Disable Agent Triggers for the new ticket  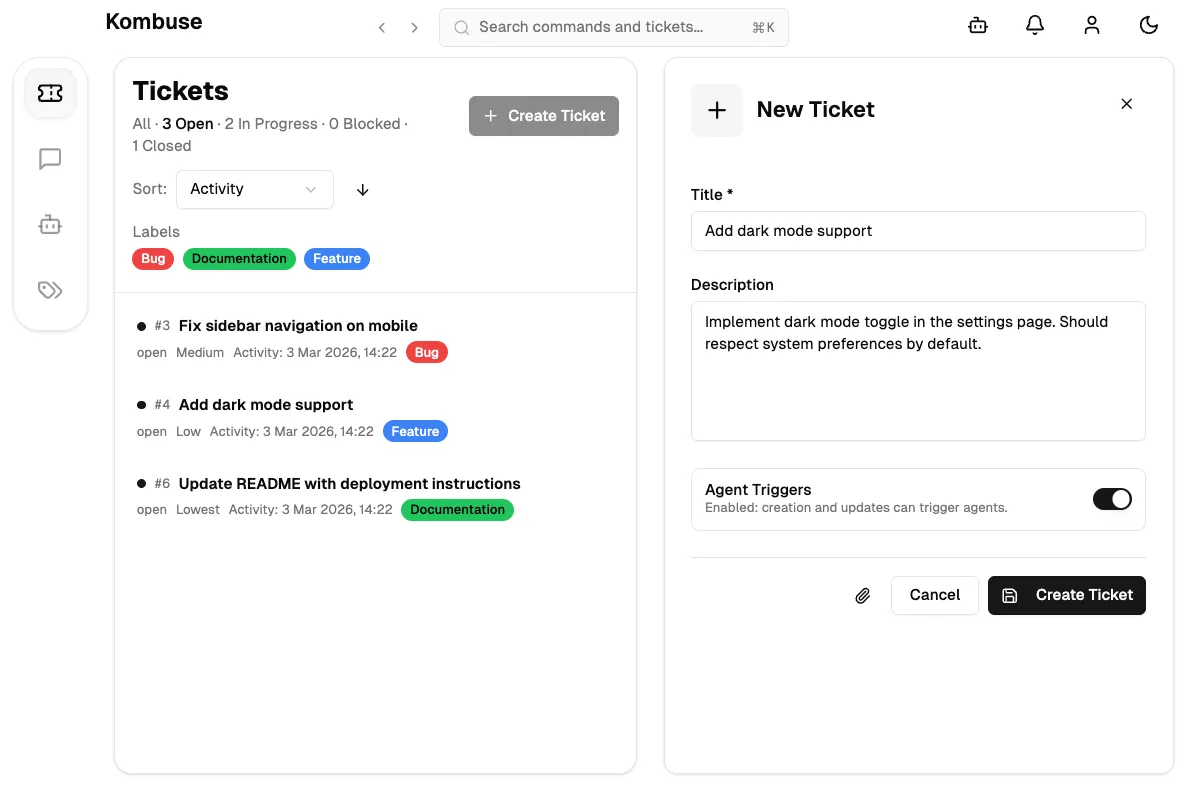click(x=1112, y=498)
